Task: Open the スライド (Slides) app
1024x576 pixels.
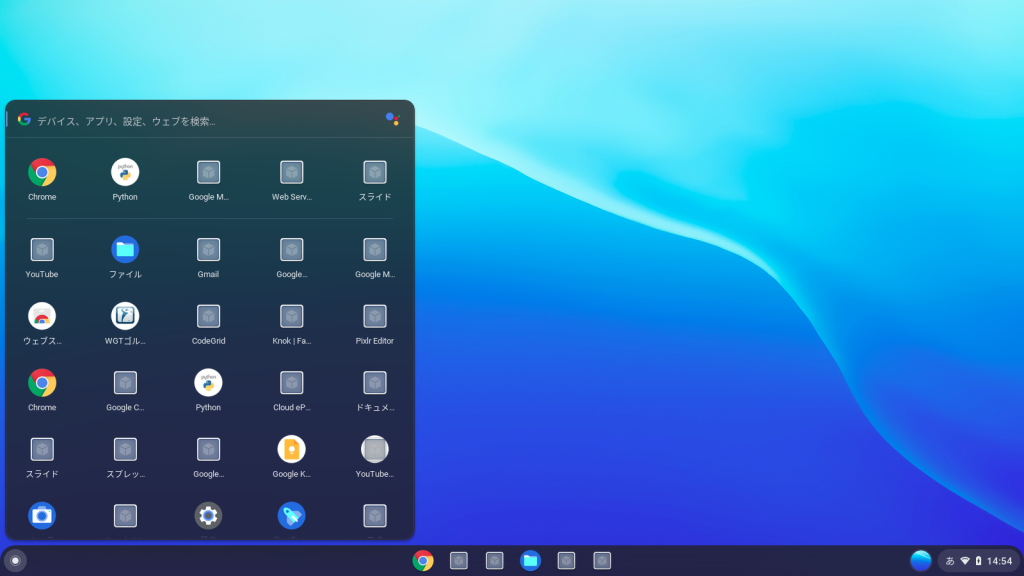Action: tap(374, 171)
